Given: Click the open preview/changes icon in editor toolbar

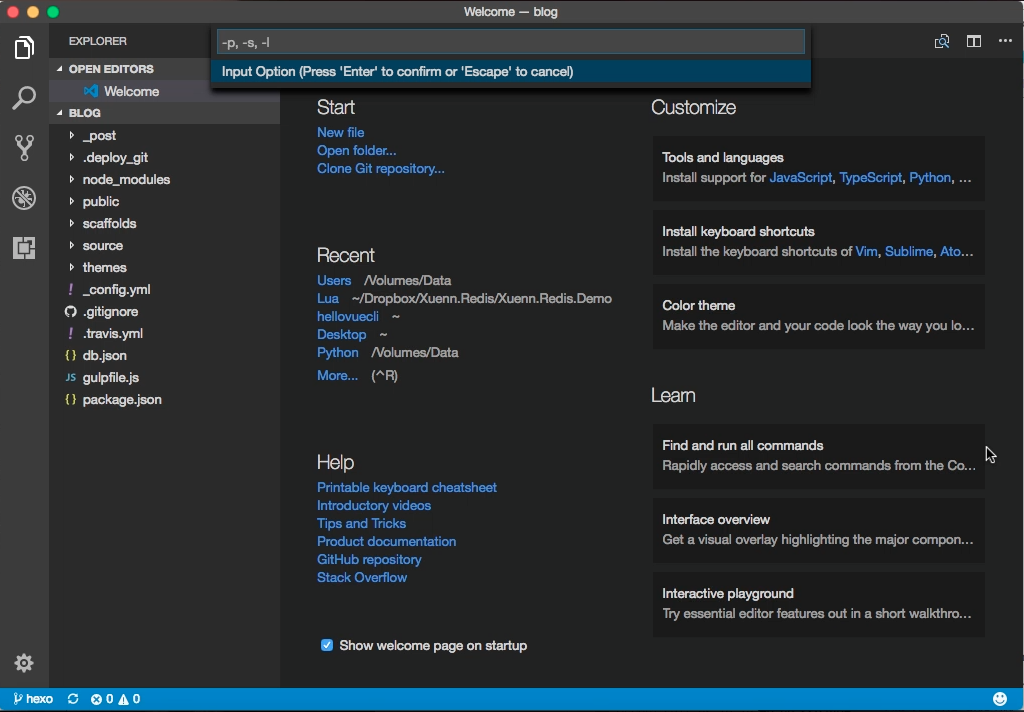Looking at the screenshot, I should [942, 42].
